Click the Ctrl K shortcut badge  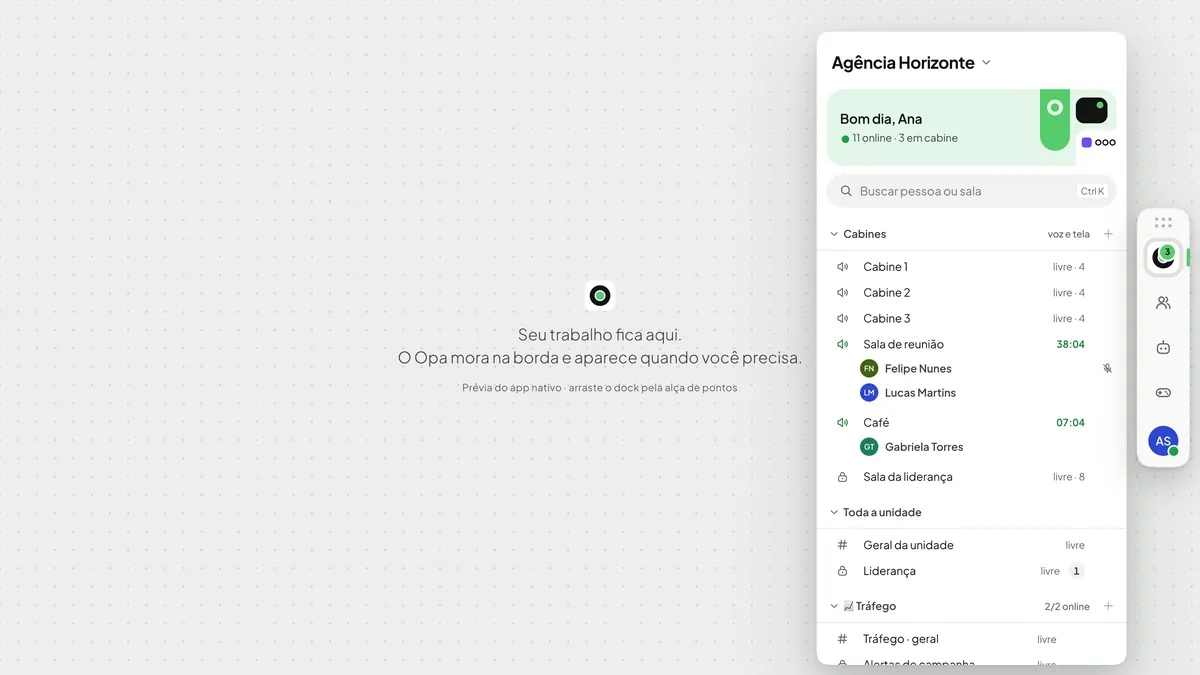point(1092,191)
